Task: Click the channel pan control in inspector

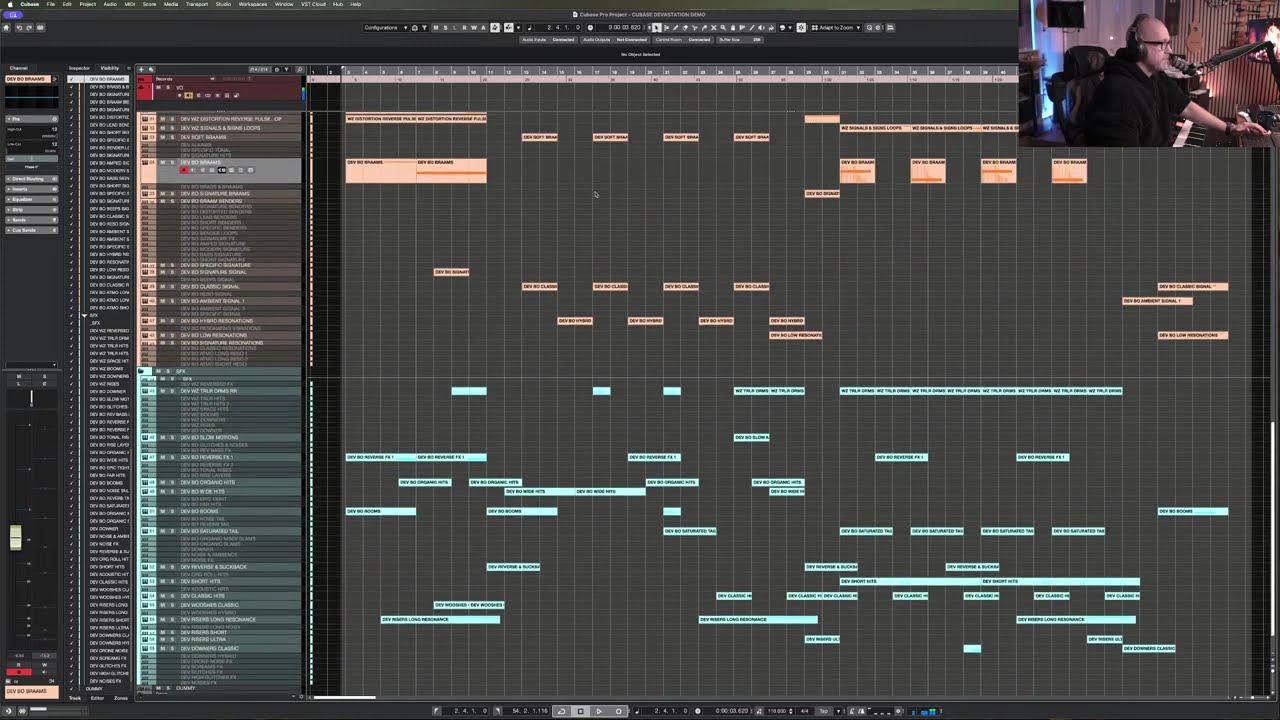Action: [x=31, y=397]
